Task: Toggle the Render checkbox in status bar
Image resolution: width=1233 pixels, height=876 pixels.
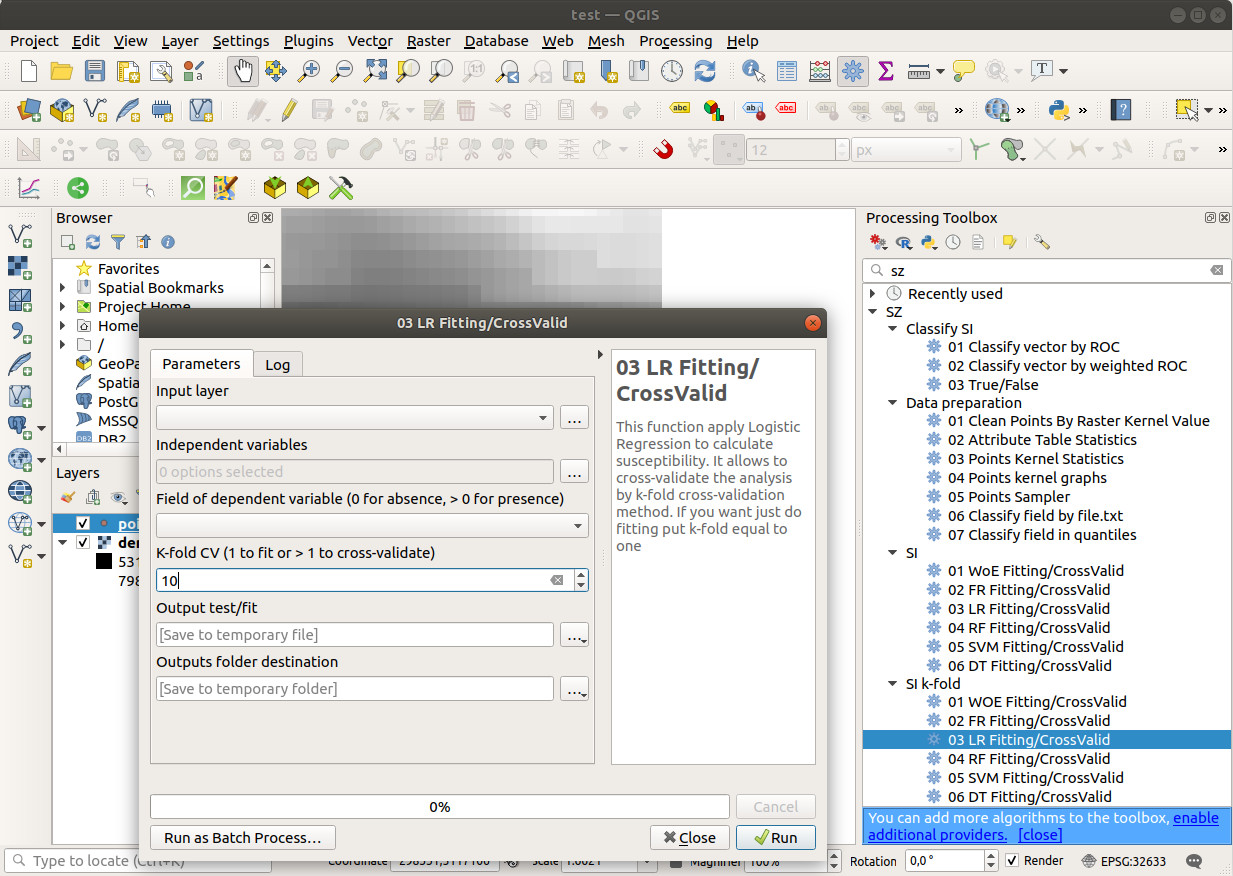Action: point(1012,861)
